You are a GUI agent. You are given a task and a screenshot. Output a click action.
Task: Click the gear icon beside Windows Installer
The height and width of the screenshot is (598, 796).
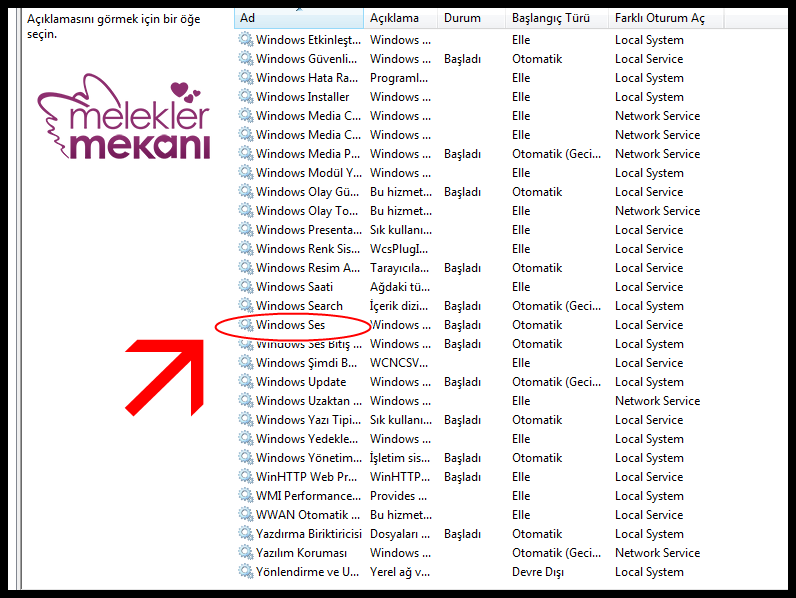pyautogui.click(x=246, y=97)
